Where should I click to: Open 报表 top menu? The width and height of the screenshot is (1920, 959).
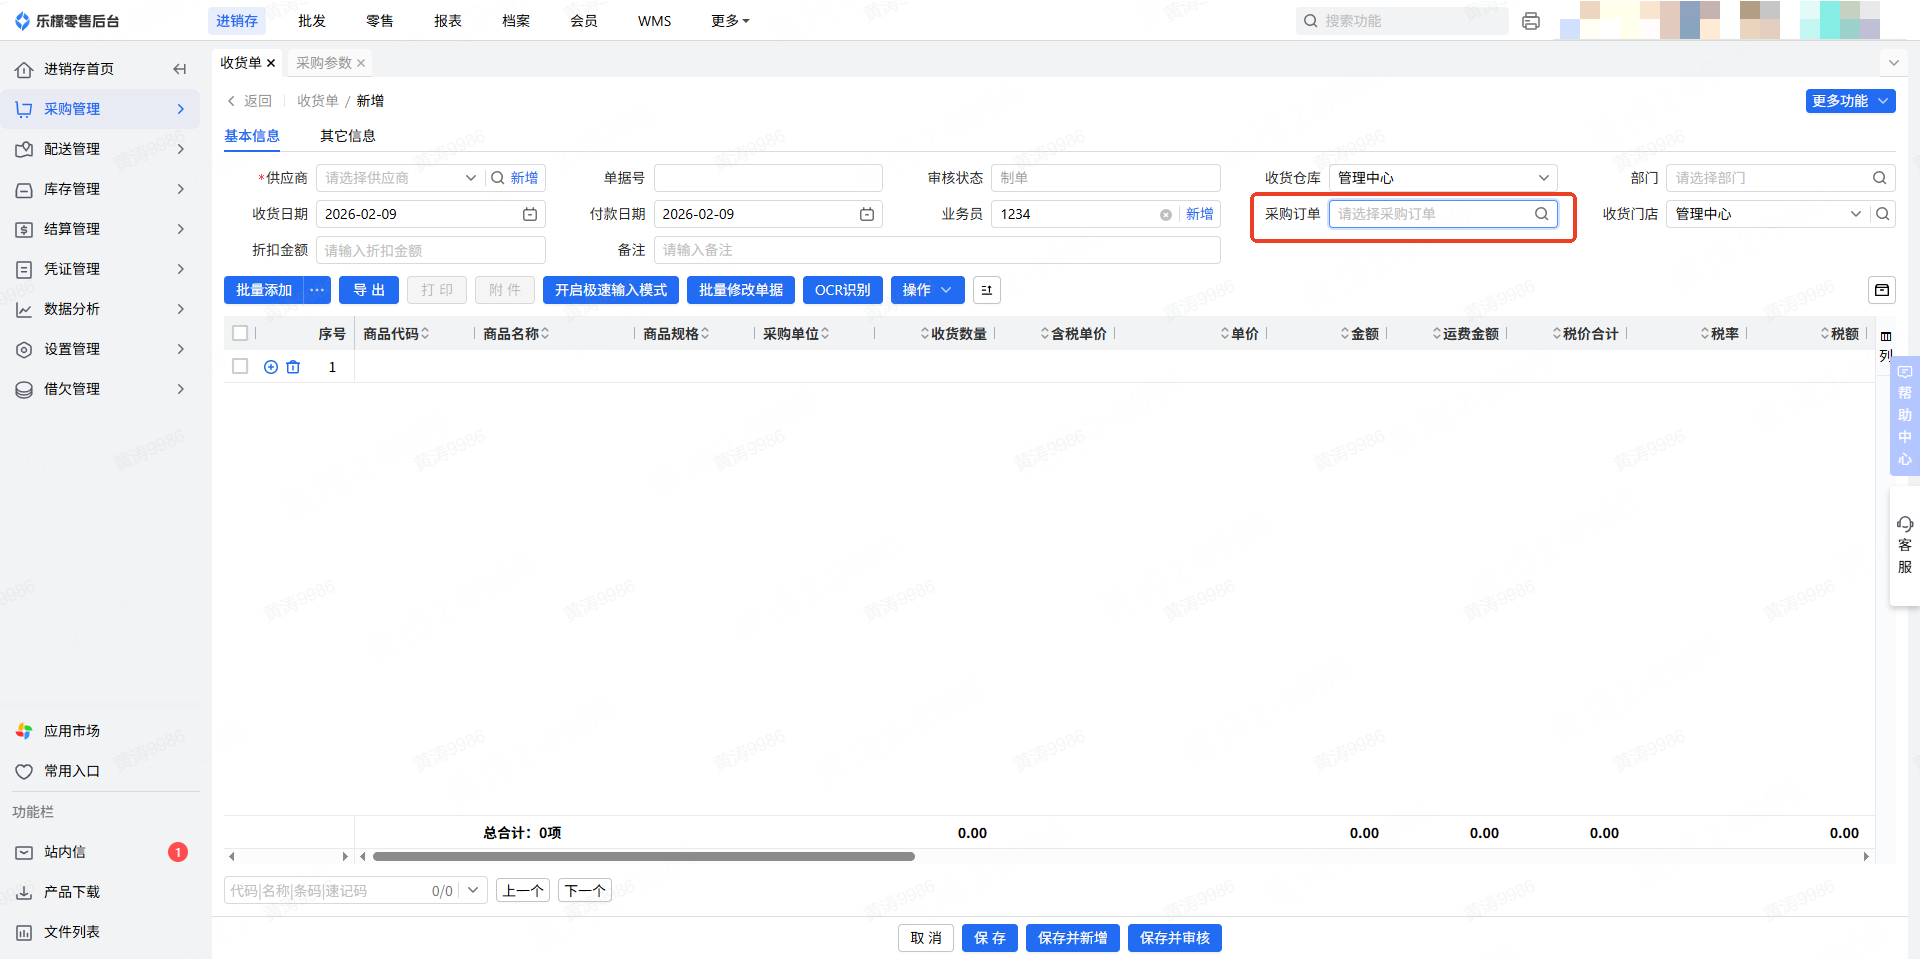(448, 21)
